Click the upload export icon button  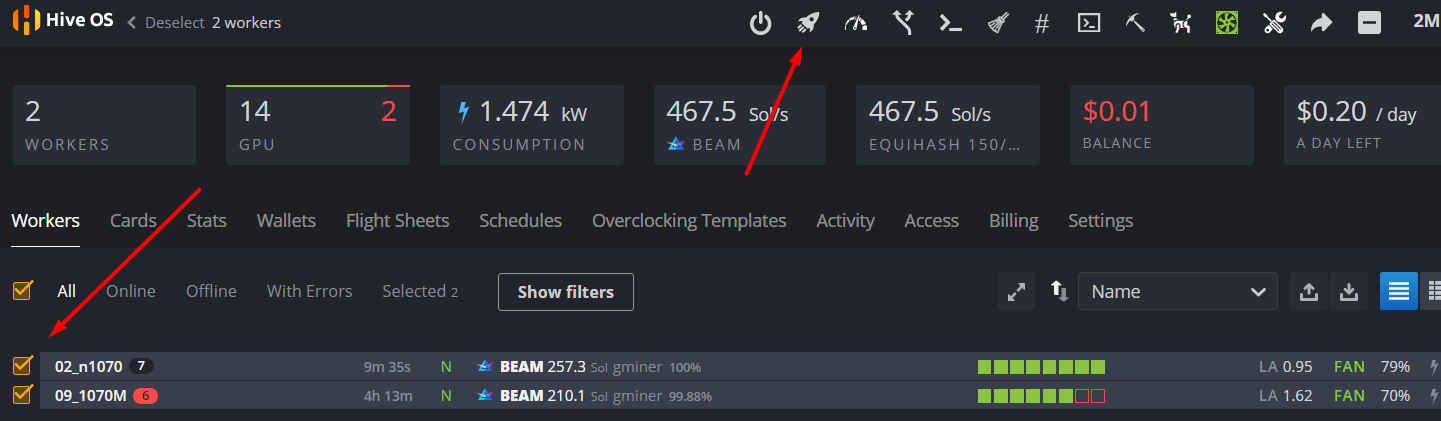(x=1308, y=292)
